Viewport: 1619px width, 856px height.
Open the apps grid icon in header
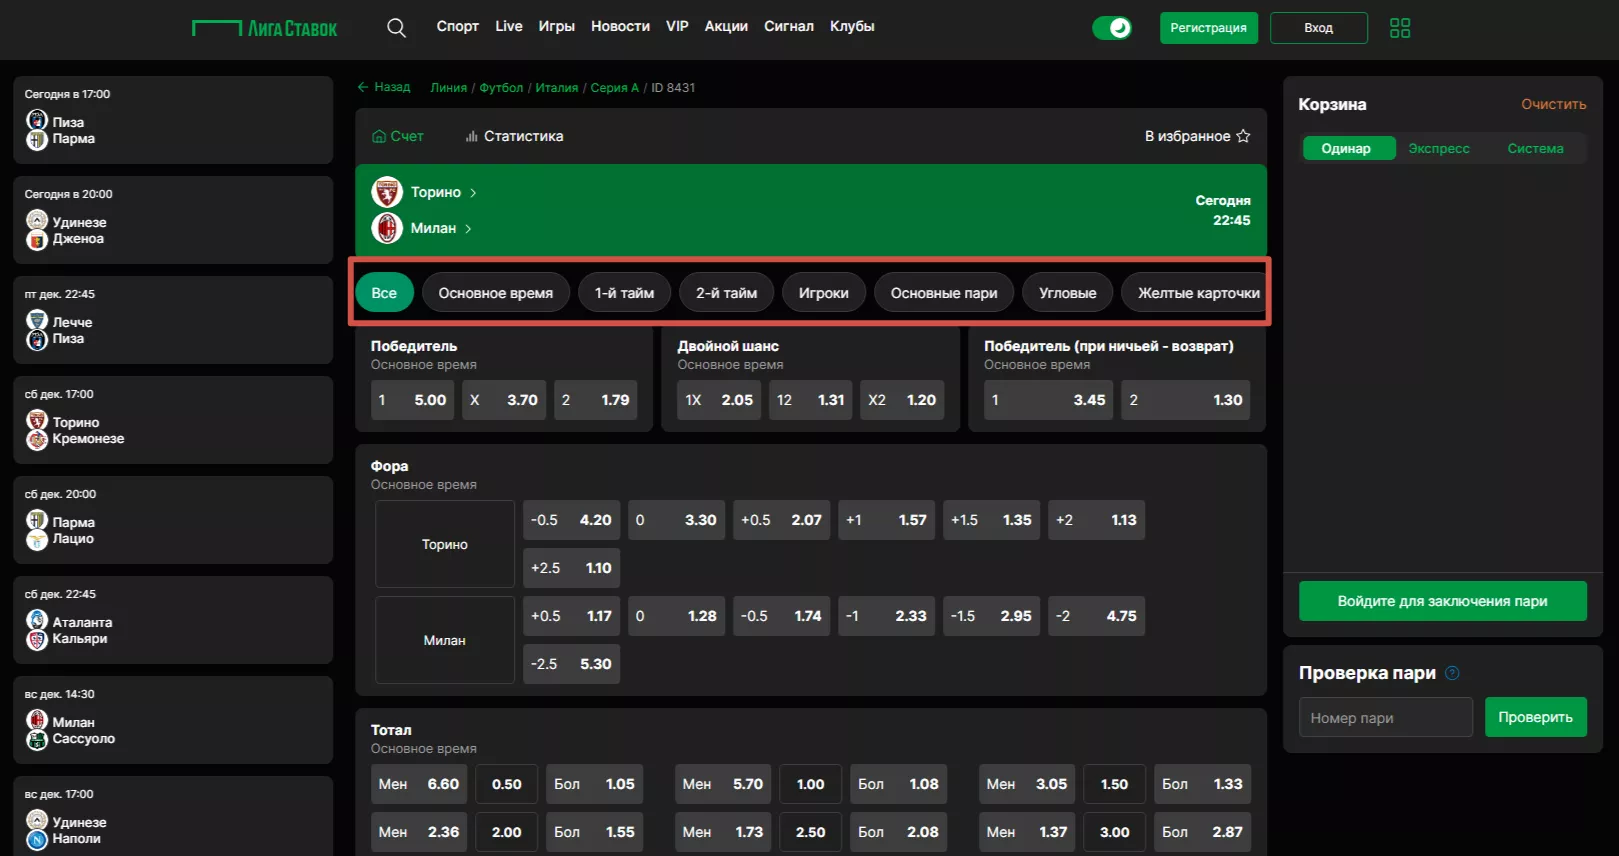1399,28
